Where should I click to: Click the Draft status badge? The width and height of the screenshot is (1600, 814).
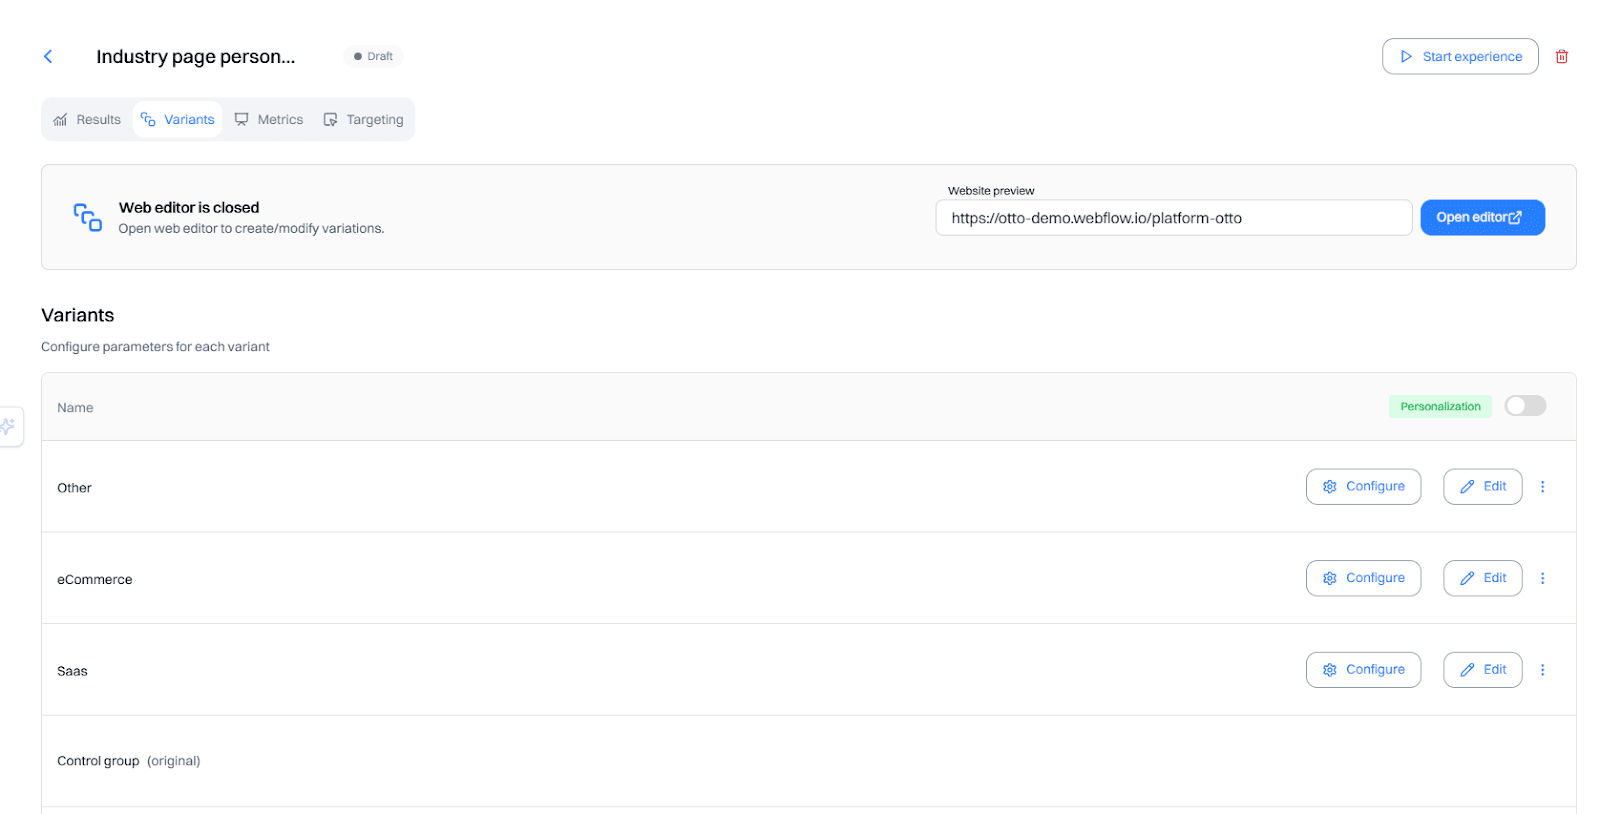[x=374, y=57]
